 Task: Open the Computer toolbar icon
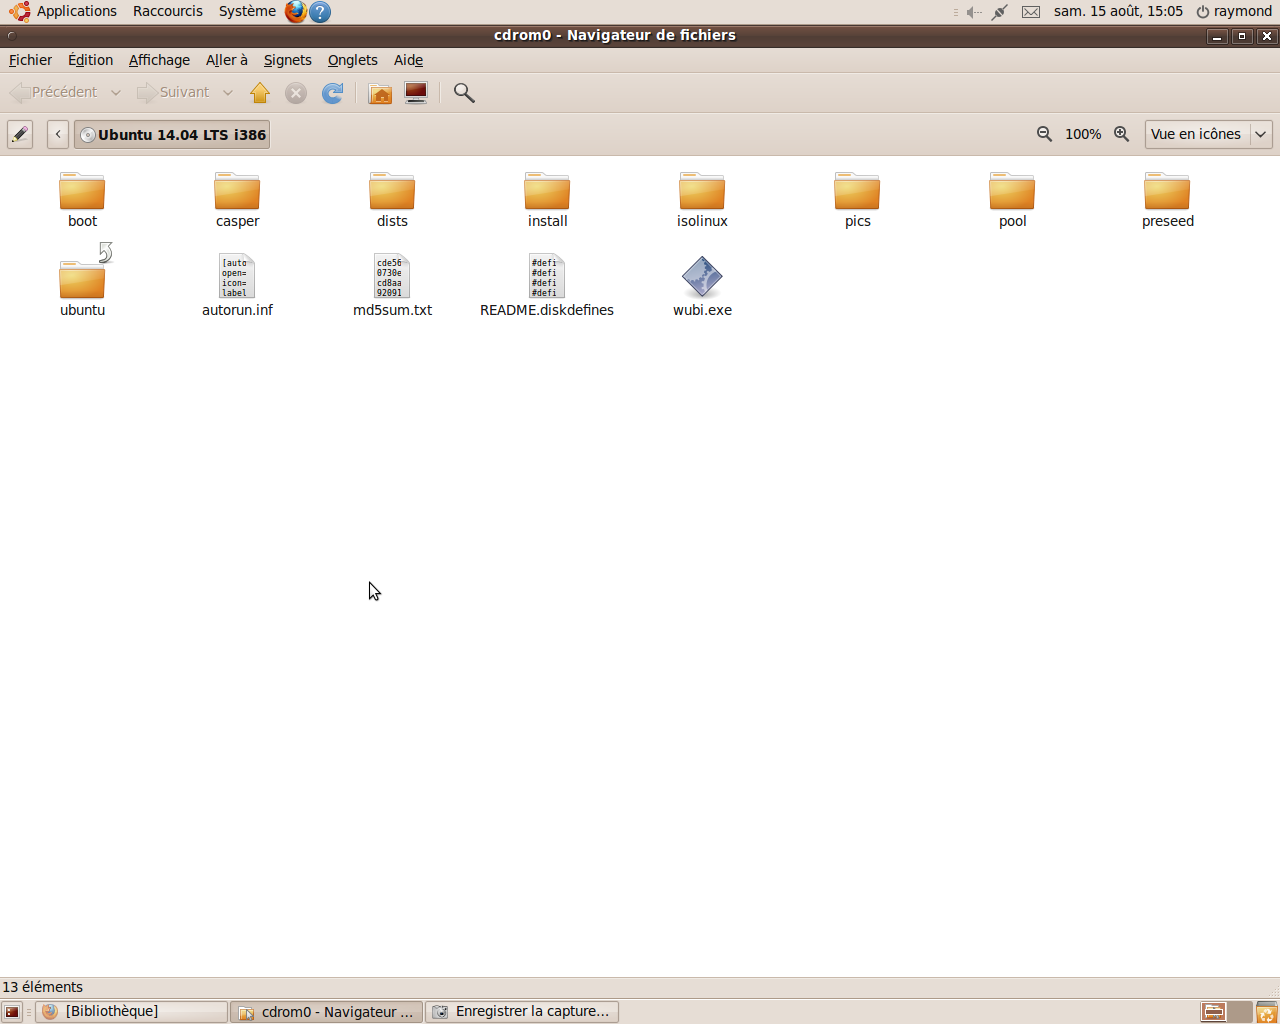[416, 93]
